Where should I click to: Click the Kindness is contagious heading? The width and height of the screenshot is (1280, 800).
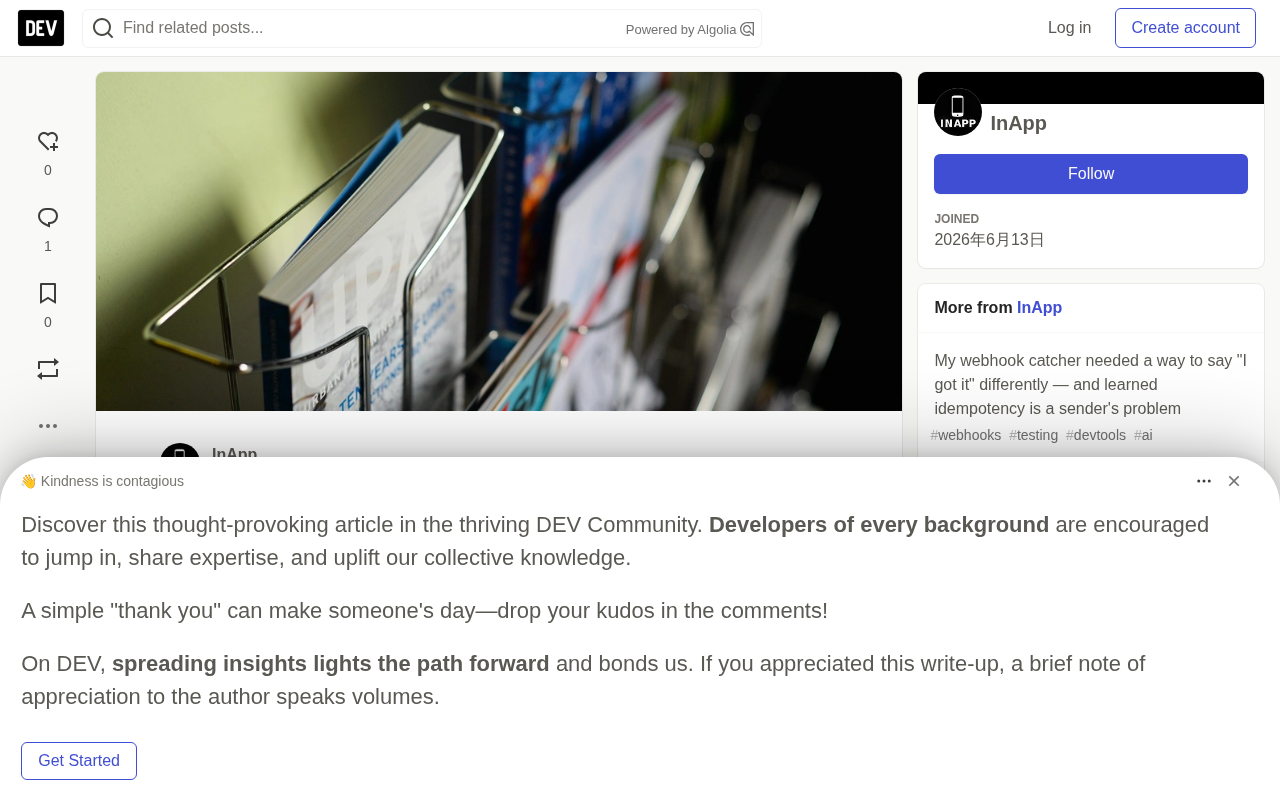[102, 481]
